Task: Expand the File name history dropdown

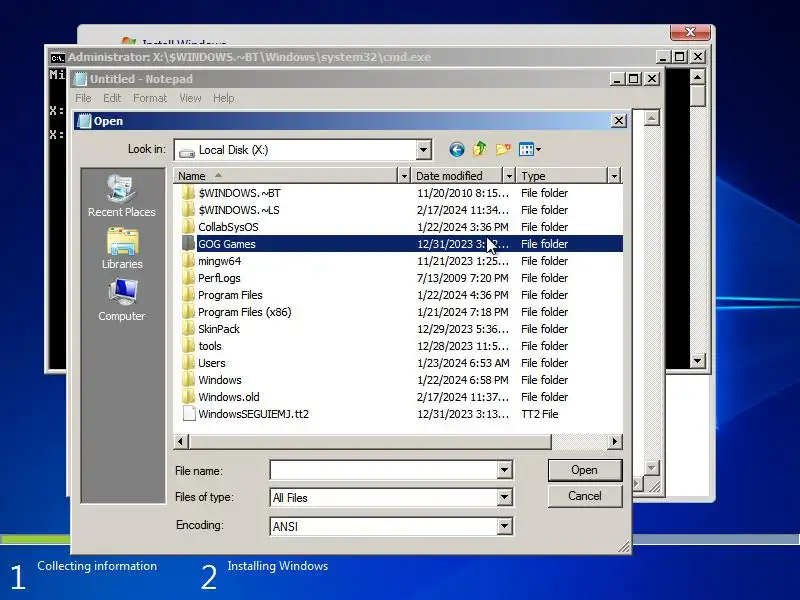Action: click(x=505, y=470)
